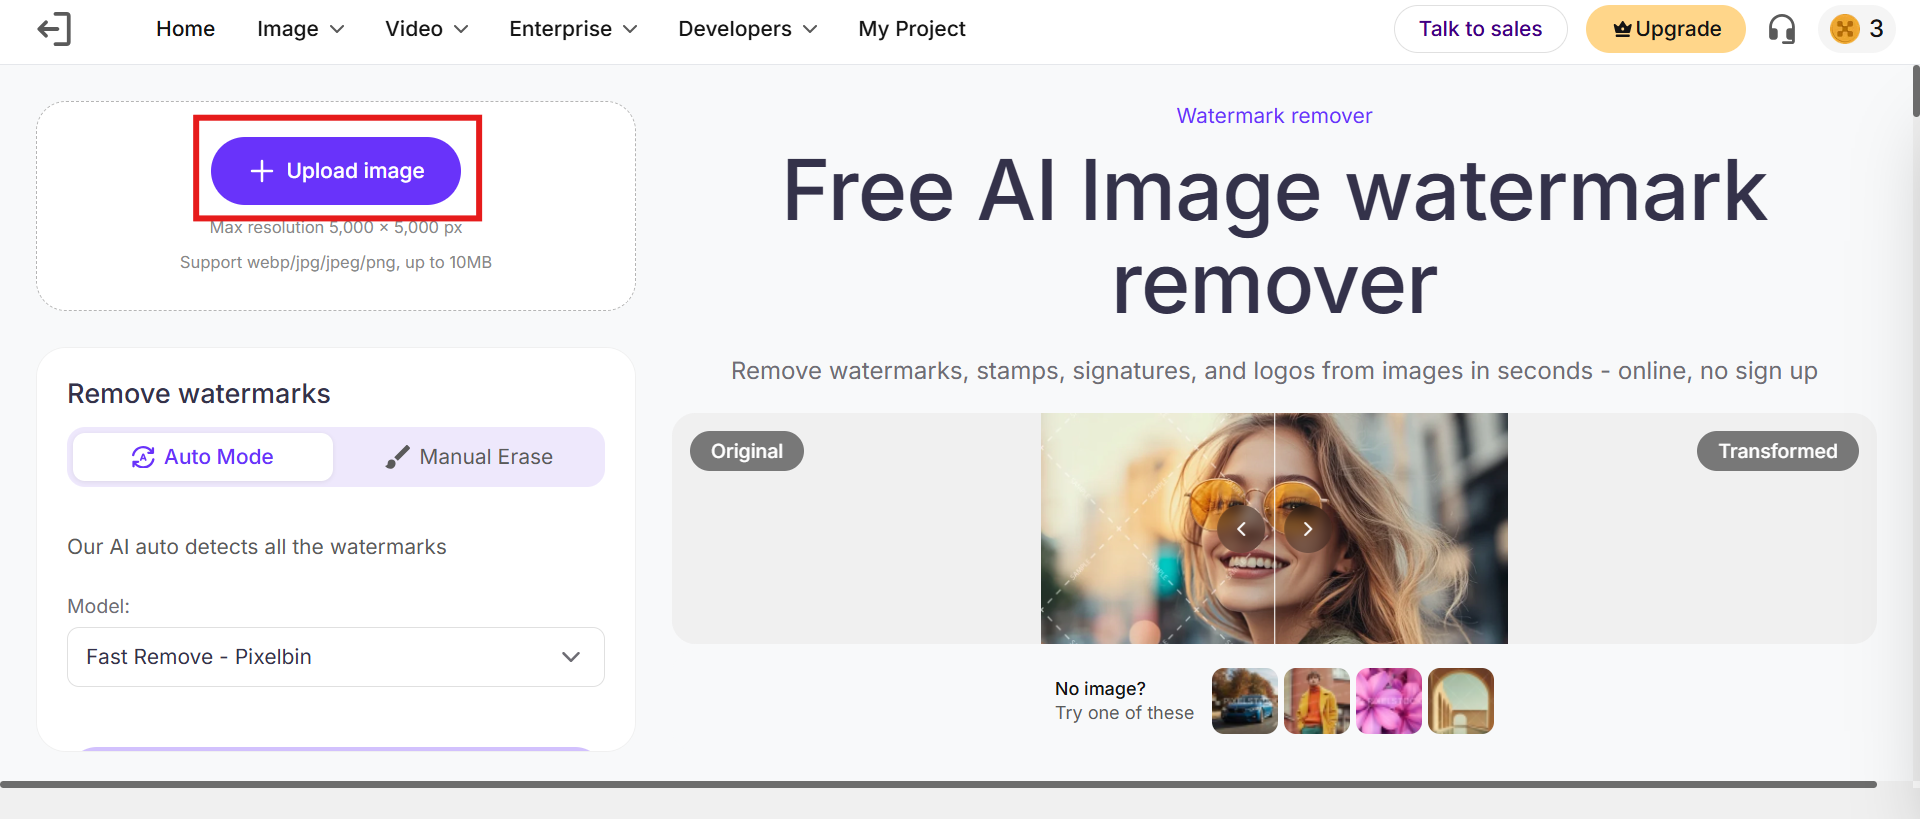The height and width of the screenshot is (819, 1920).
Task: Click the horizontal scrollbar at the bottom
Action: point(938,785)
